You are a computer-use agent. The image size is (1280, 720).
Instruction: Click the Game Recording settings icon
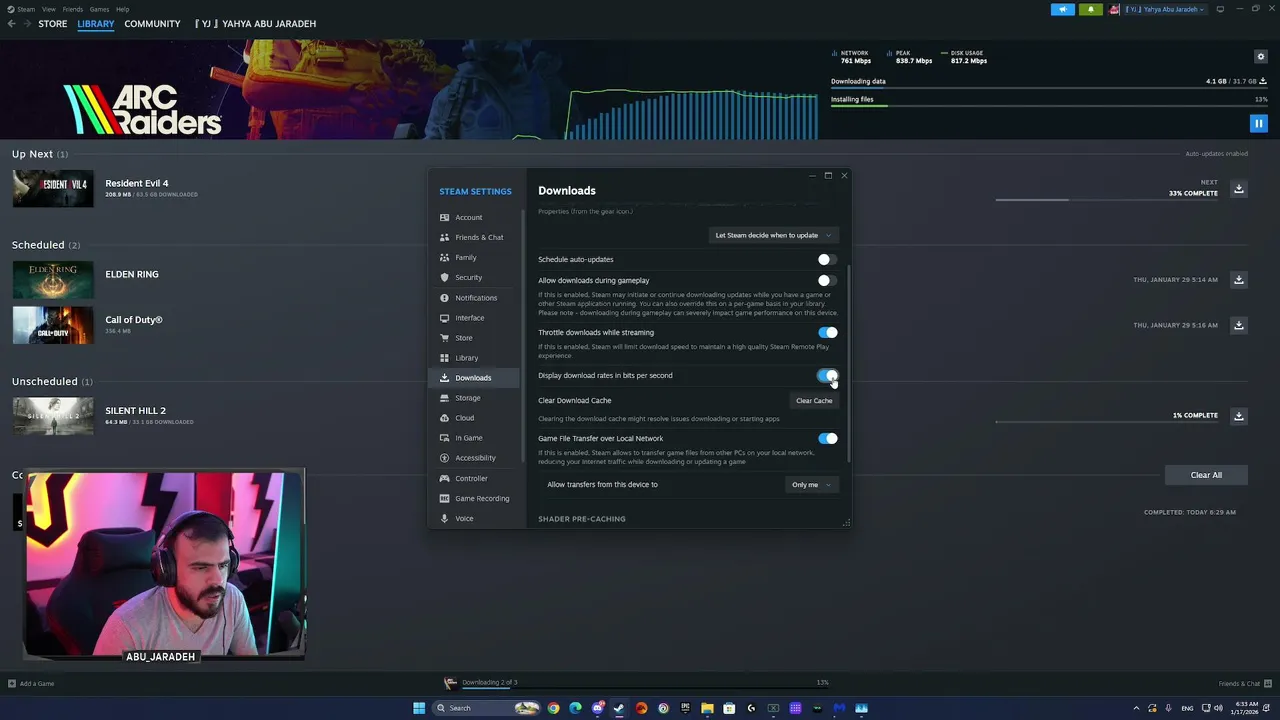pos(444,498)
